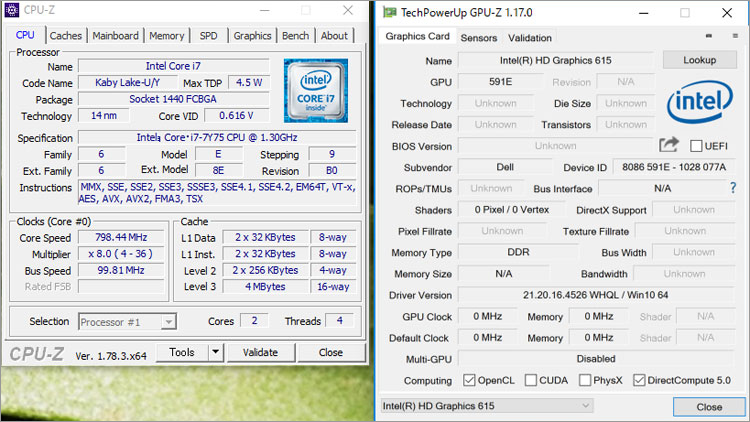This screenshot has height=422, width=750.
Task: Click the Cores count value 2
Action: 254,321
